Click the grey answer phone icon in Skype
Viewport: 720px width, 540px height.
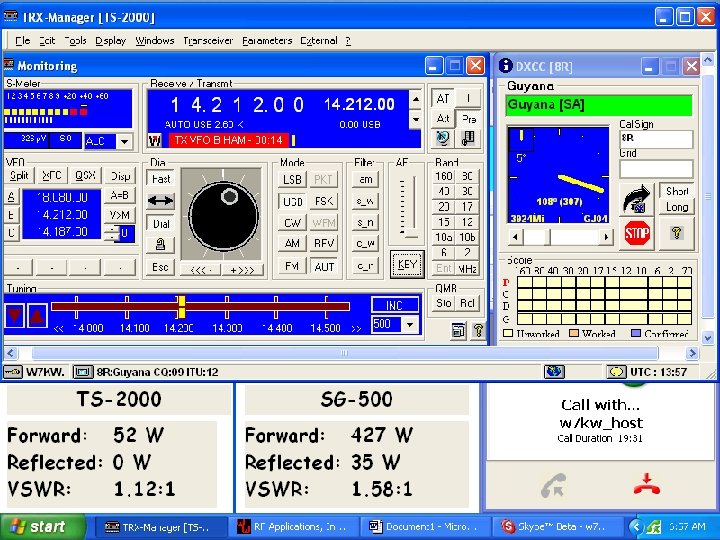pos(553,486)
